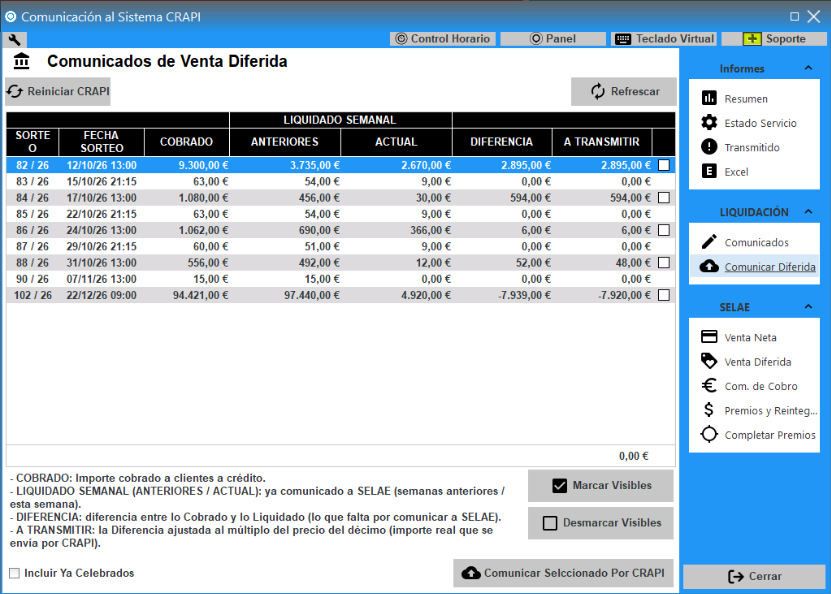Select row 85 / 26 dated 22/10/26
The image size is (831, 594).
tap(341, 214)
